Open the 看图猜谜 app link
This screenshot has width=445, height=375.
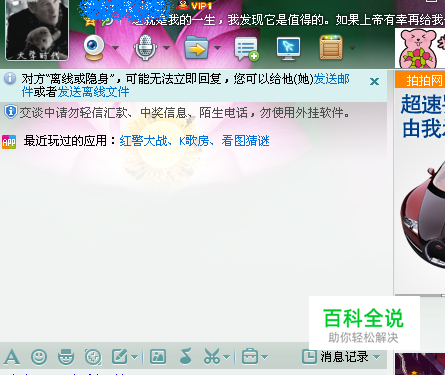245,141
